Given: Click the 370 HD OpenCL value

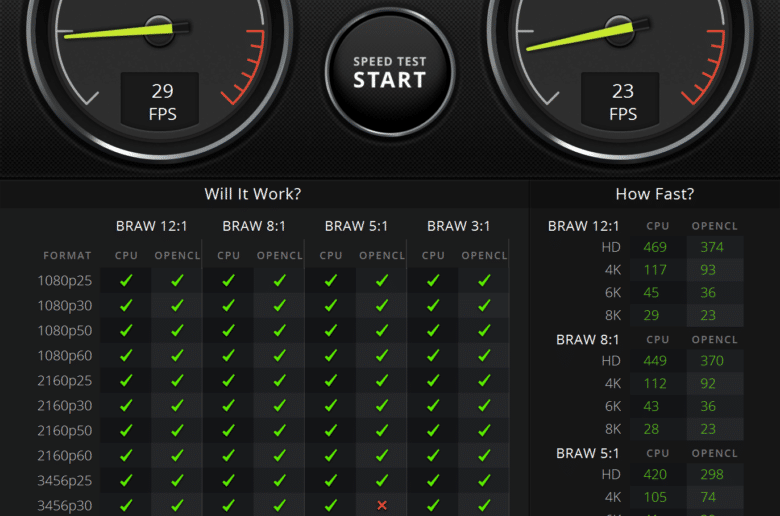Looking at the screenshot, I should (x=712, y=361).
